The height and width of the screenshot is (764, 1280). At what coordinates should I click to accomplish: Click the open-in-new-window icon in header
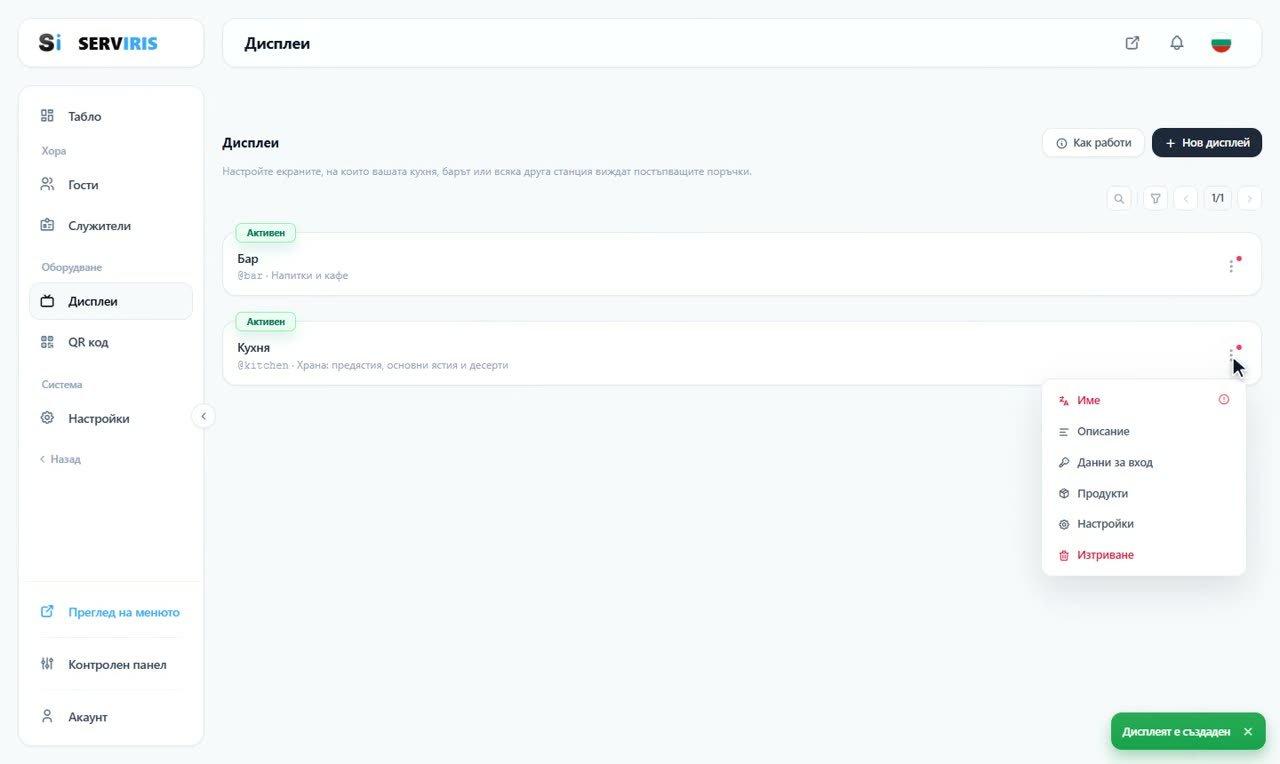[1132, 43]
